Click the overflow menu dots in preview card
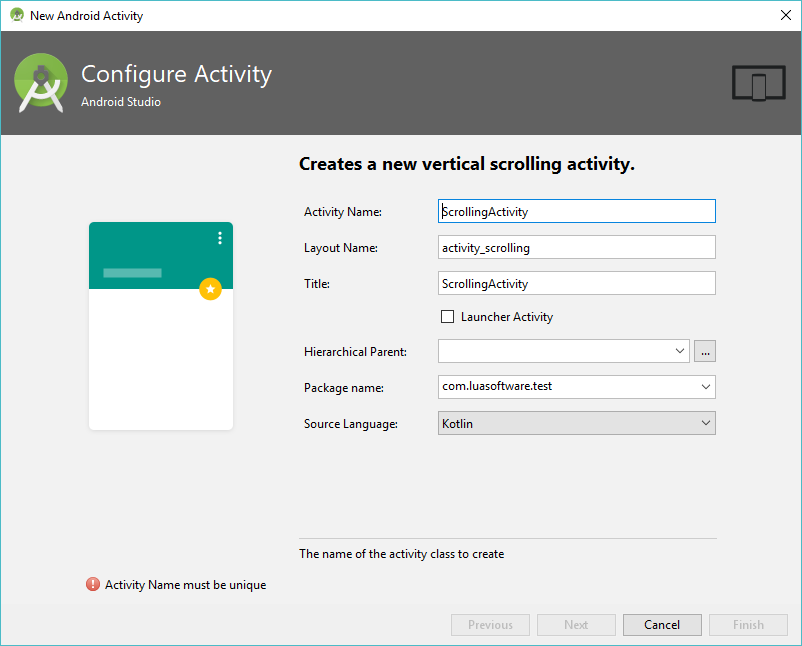This screenshot has height=646, width=802. click(x=219, y=237)
